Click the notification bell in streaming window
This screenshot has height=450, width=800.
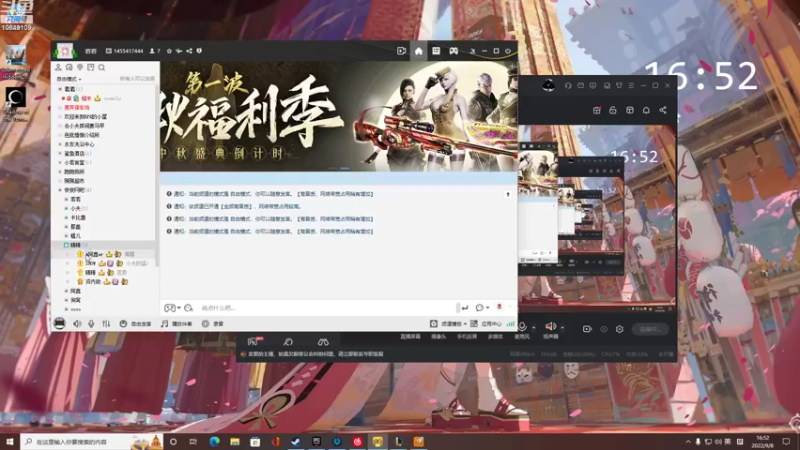pos(646,110)
